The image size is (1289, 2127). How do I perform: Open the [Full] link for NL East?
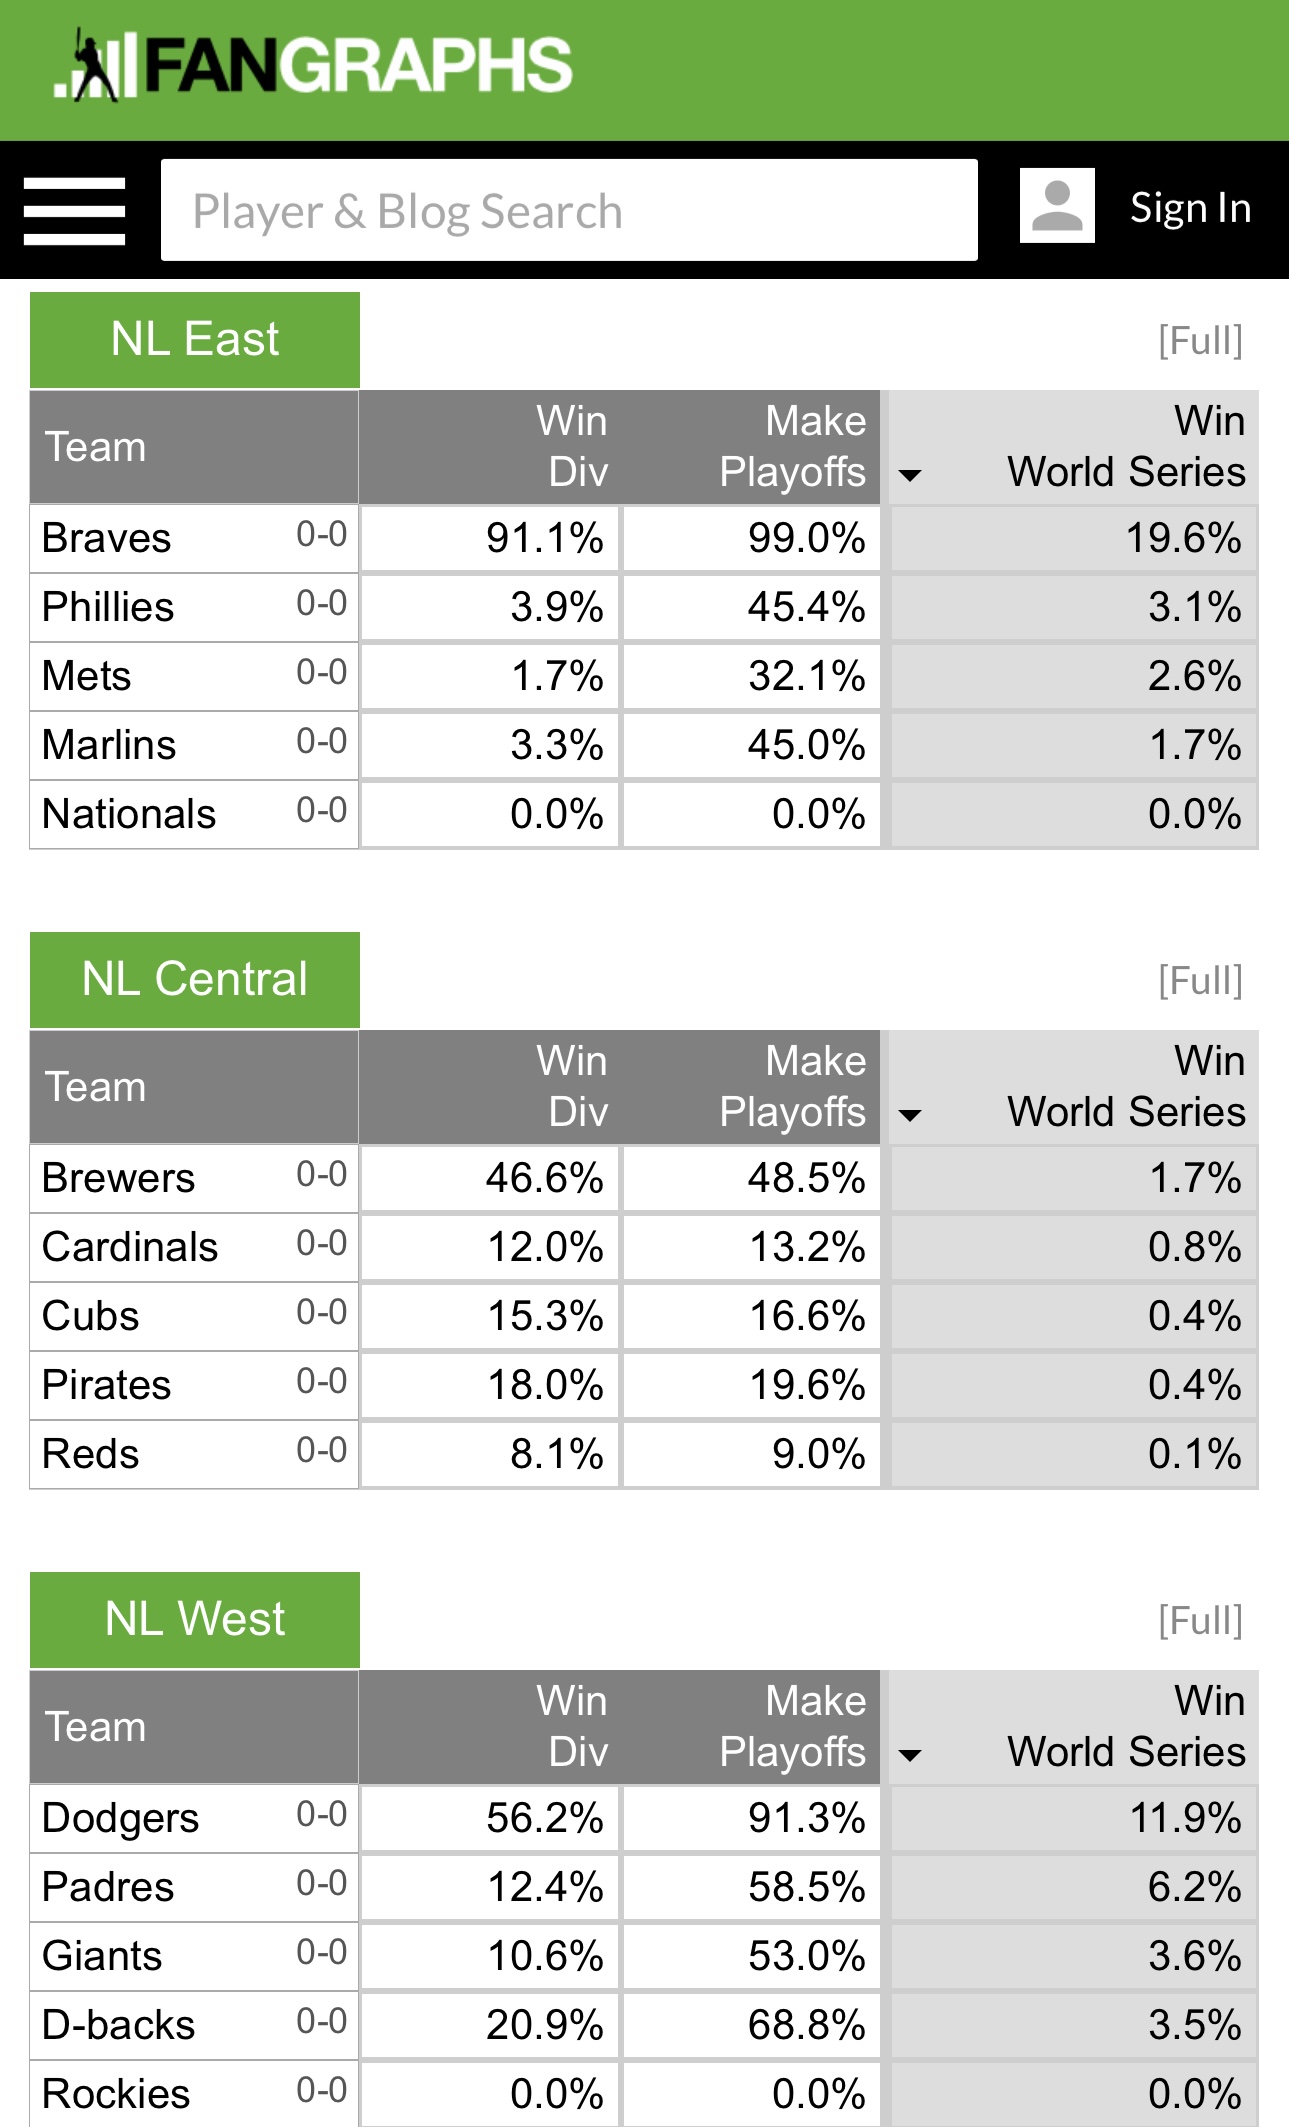(x=1200, y=341)
